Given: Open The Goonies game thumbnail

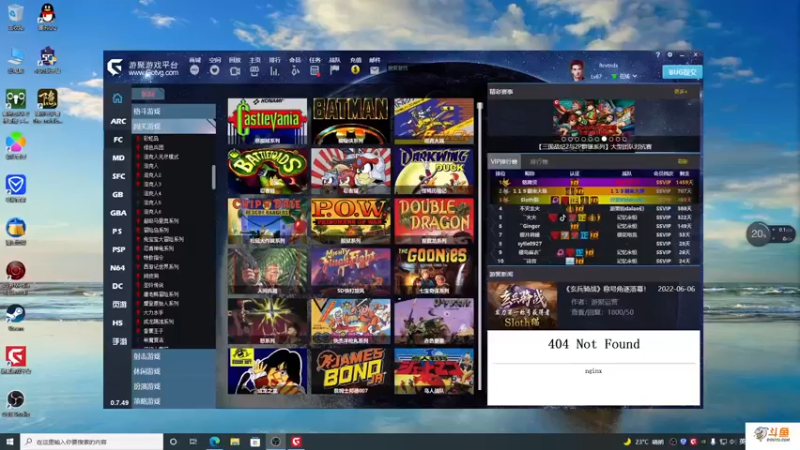Looking at the screenshot, I should click(x=434, y=271).
